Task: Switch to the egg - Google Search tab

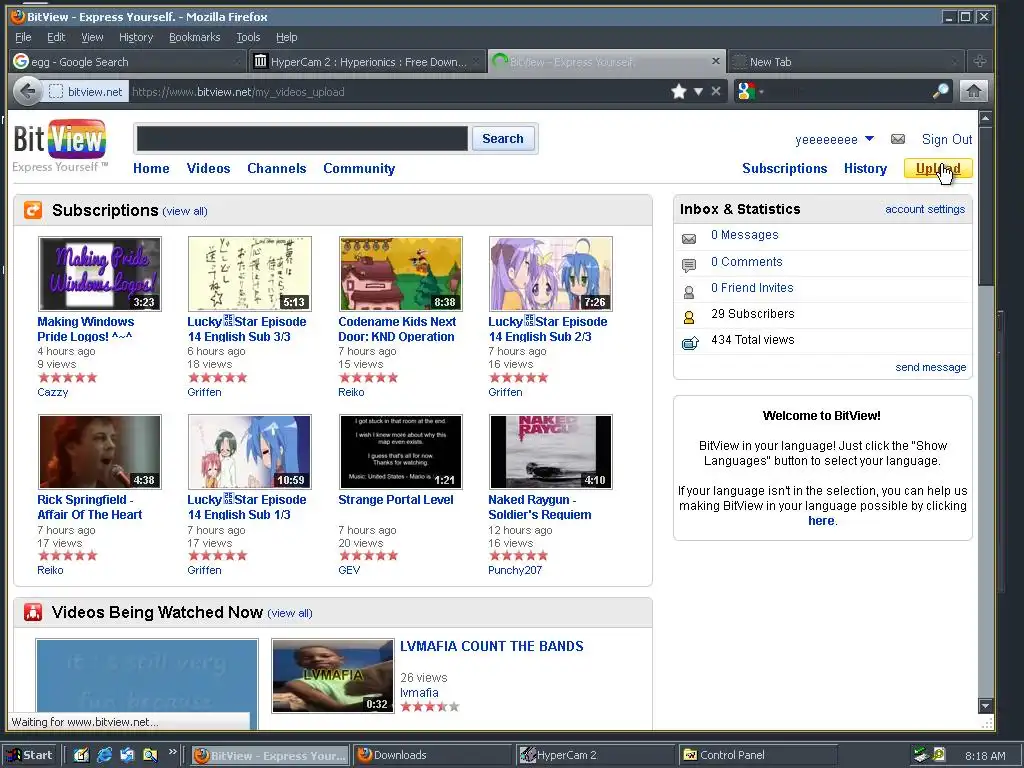Action: click(x=129, y=61)
